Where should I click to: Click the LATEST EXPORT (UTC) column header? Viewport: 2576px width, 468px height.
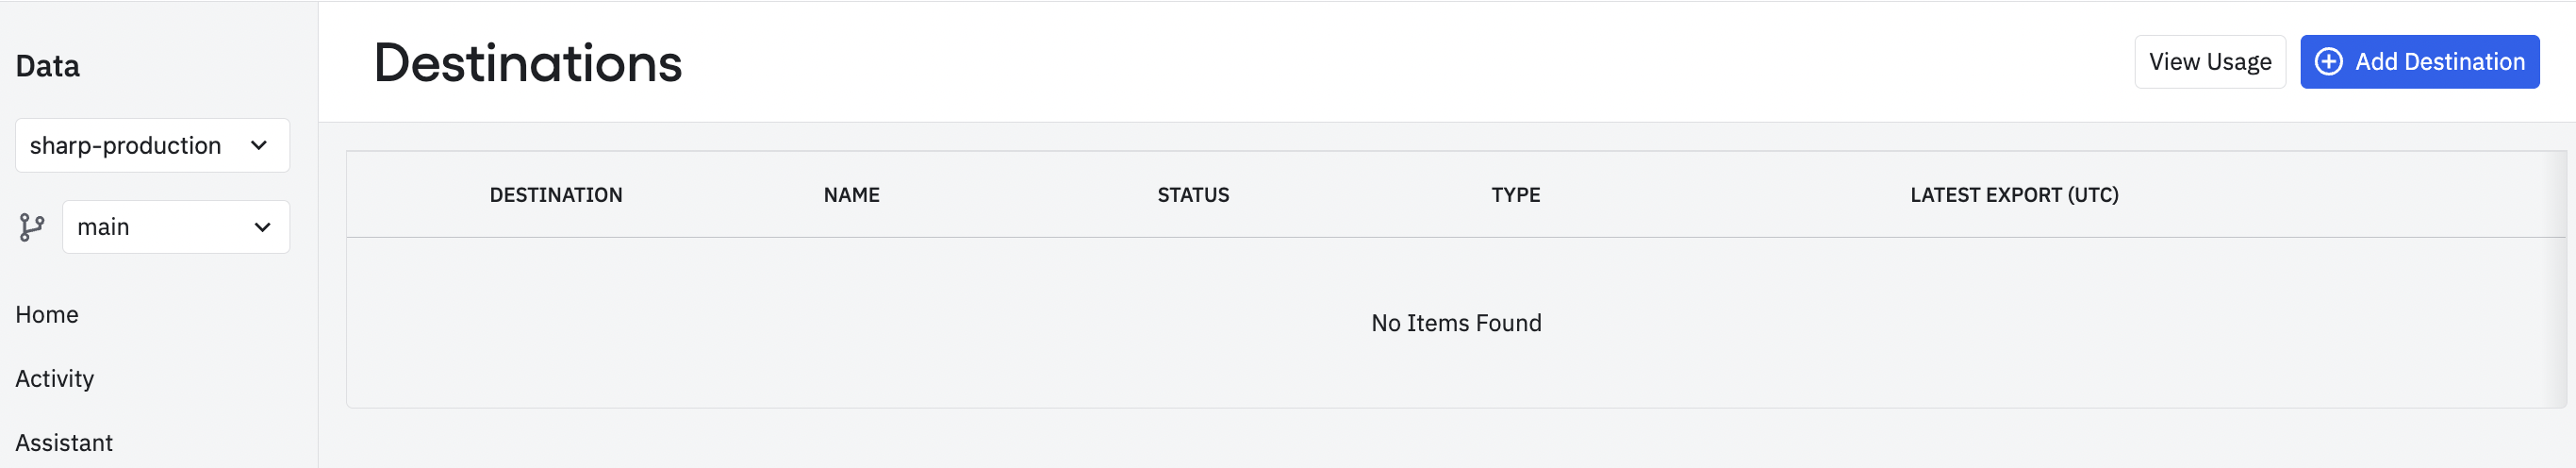coord(2013,195)
